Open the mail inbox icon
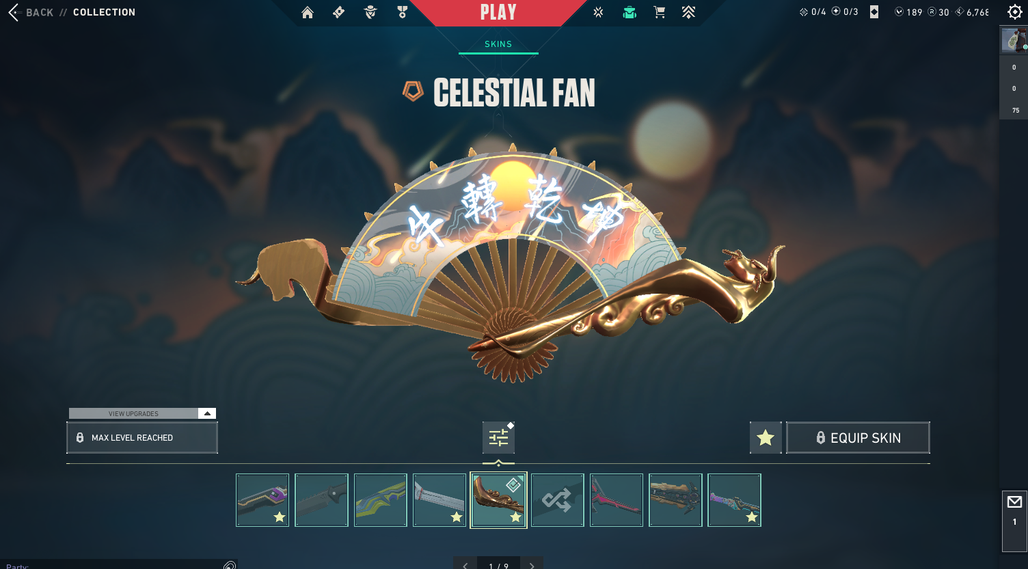 tap(1014, 502)
